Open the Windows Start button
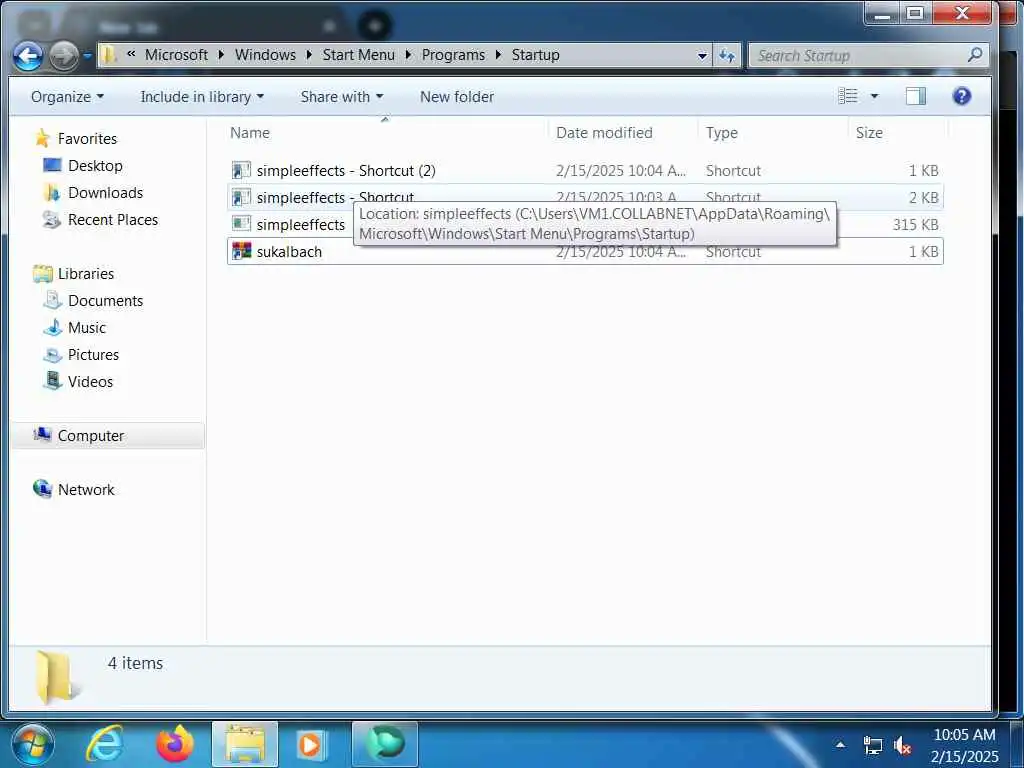 click(x=33, y=744)
